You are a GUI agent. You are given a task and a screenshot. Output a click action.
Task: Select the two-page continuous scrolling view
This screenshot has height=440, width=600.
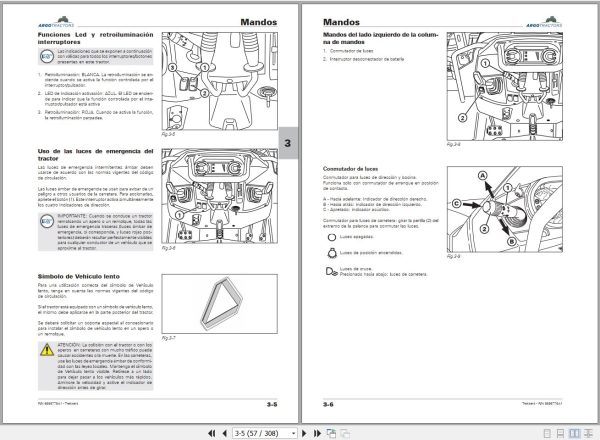pyautogui.click(x=588, y=433)
